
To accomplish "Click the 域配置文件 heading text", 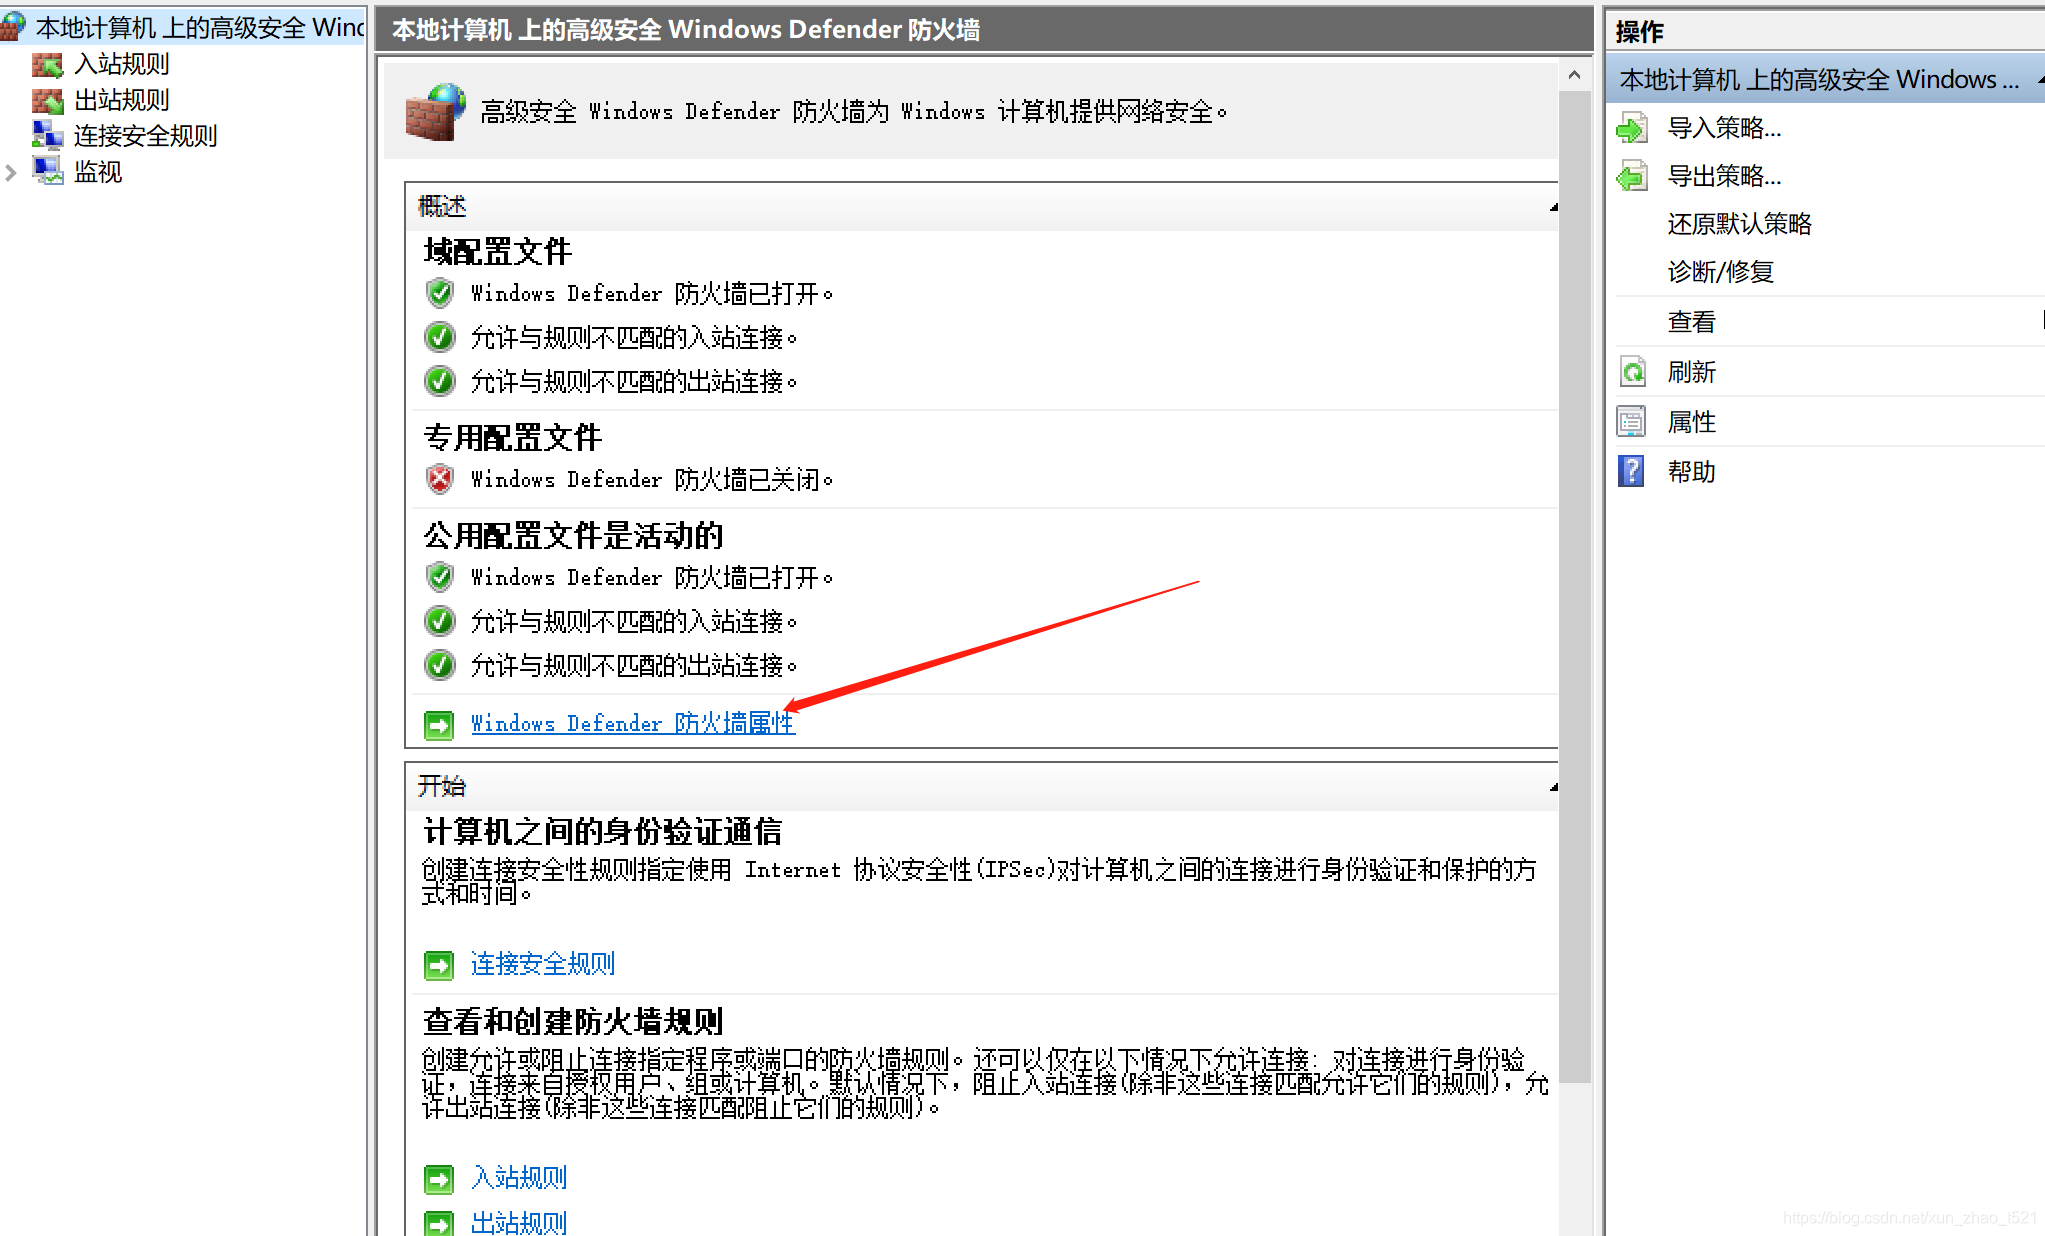I will [497, 251].
